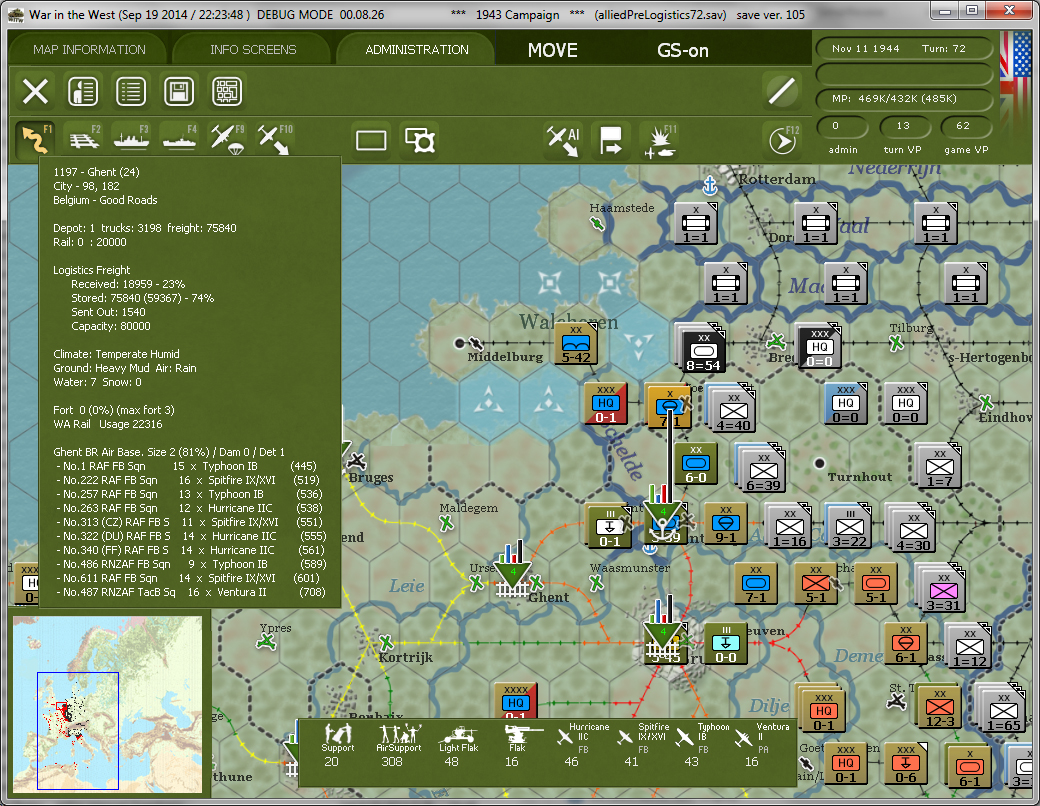
Task: Click the AirSupport 308 element
Action: coord(398,746)
